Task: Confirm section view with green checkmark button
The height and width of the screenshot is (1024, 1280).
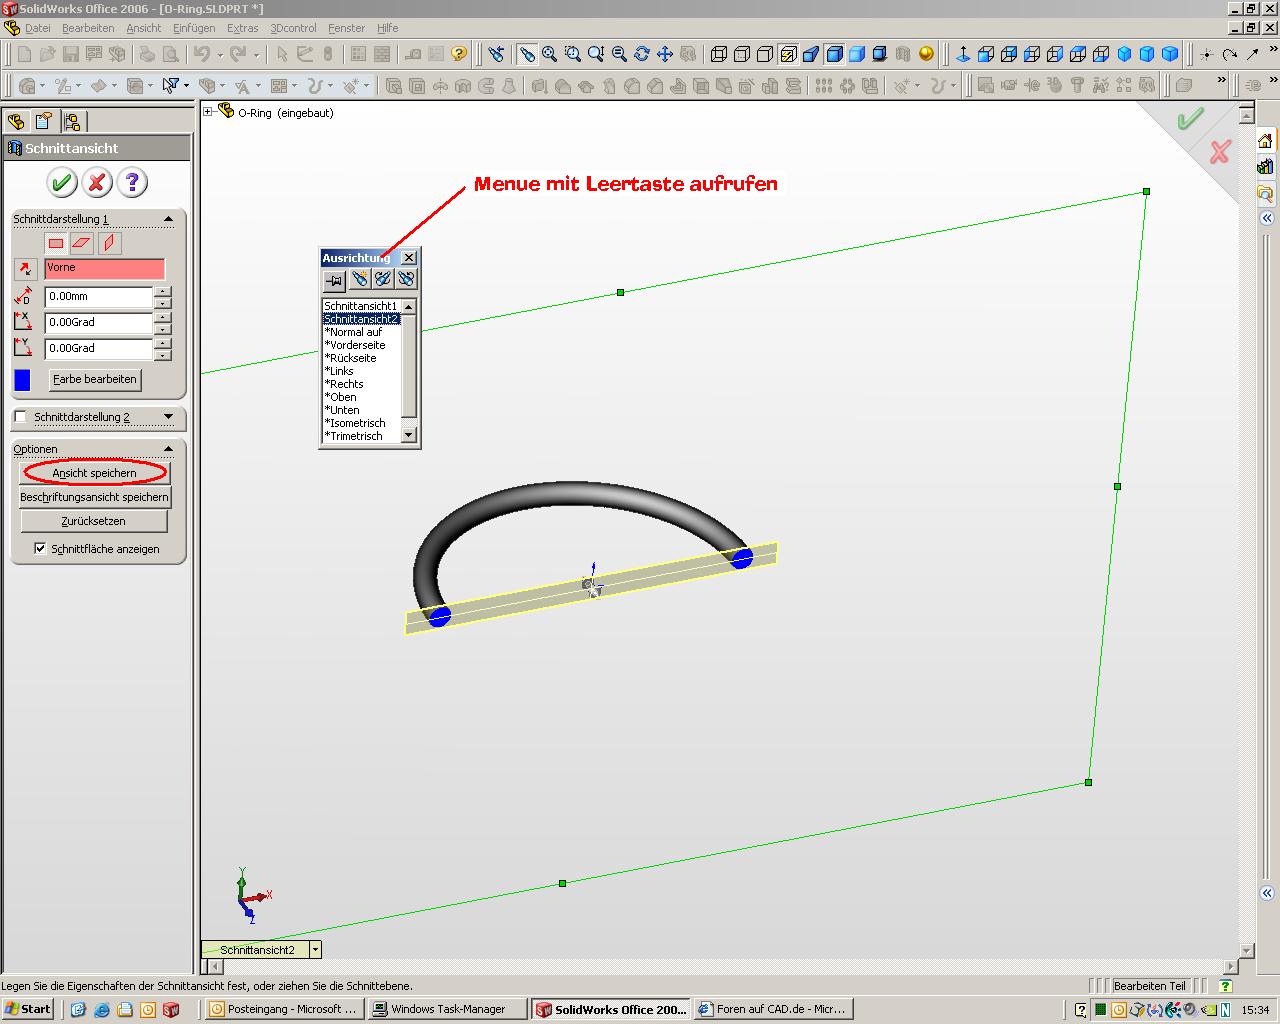Action: (62, 182)
